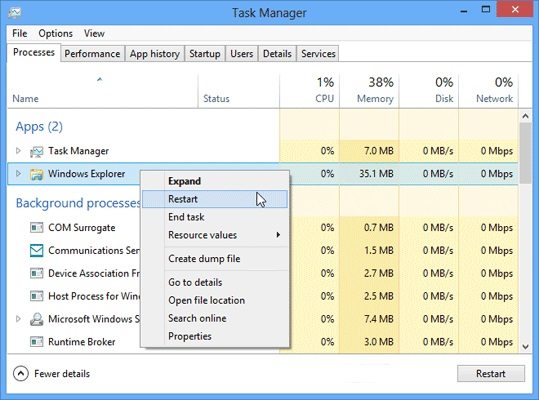Expand the Windows Explorer process group

point(18,174)
